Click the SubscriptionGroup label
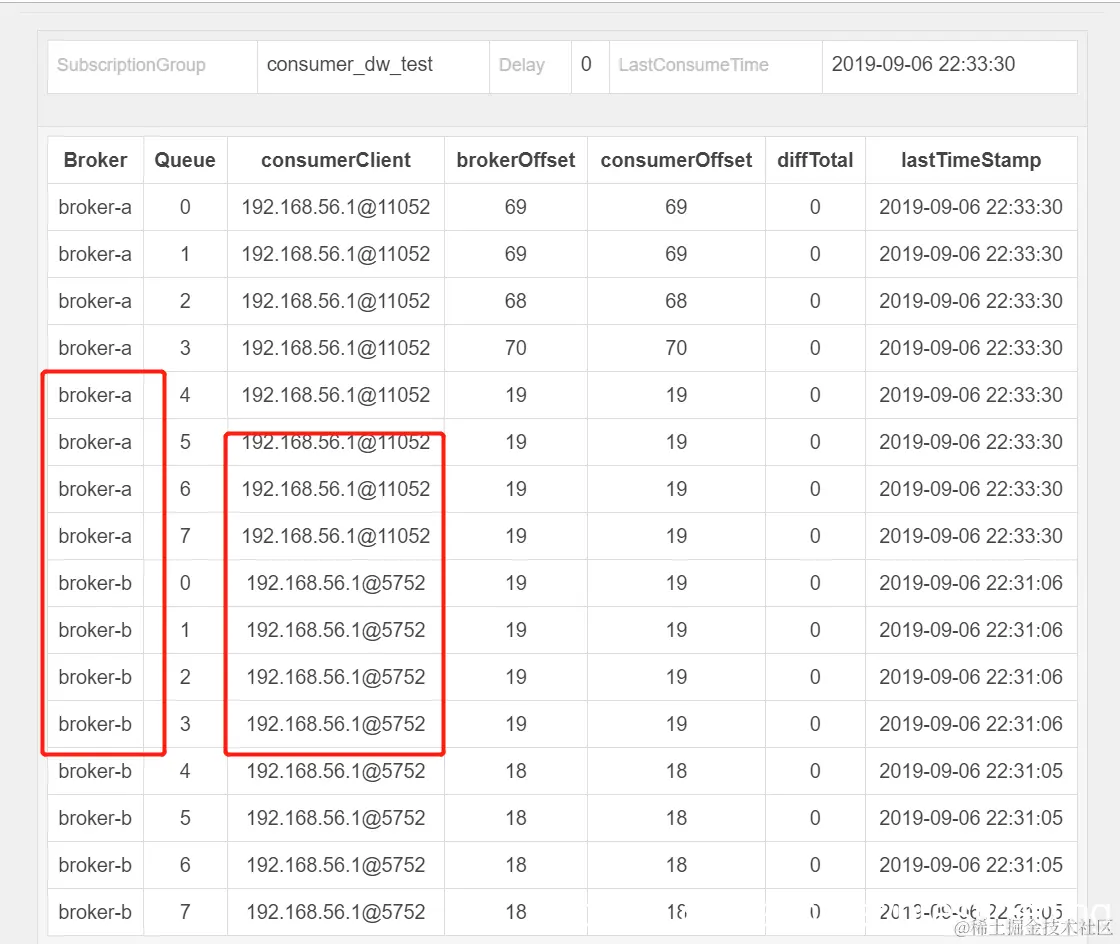The height and width of the screenshot is (944, 1120). [x=131, y=65]
